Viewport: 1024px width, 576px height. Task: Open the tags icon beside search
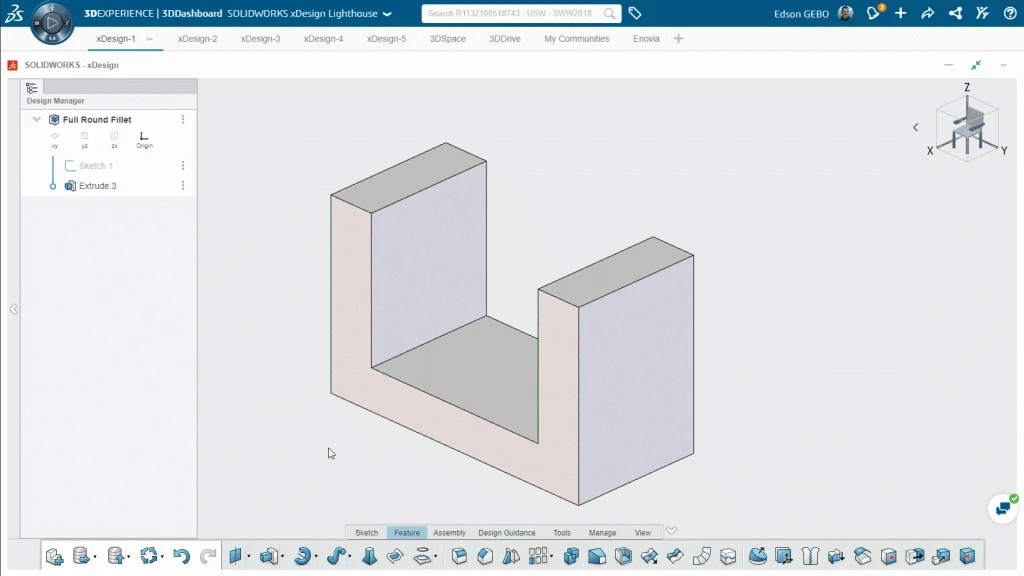pyautogui.click(x=635, y=13)
